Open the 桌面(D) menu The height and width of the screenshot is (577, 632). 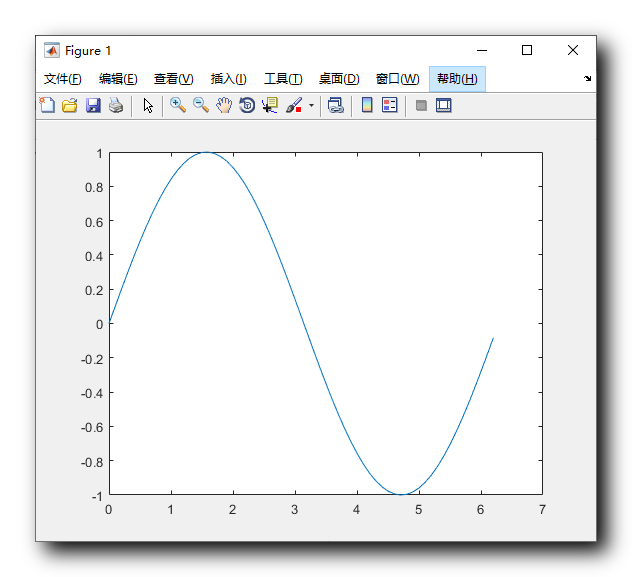click(339, 79)
